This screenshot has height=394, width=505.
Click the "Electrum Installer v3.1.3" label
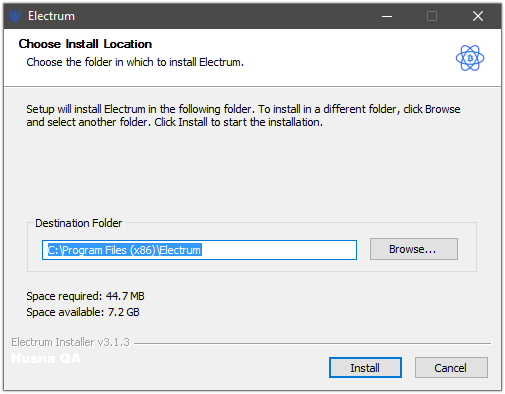click(70, 342)
